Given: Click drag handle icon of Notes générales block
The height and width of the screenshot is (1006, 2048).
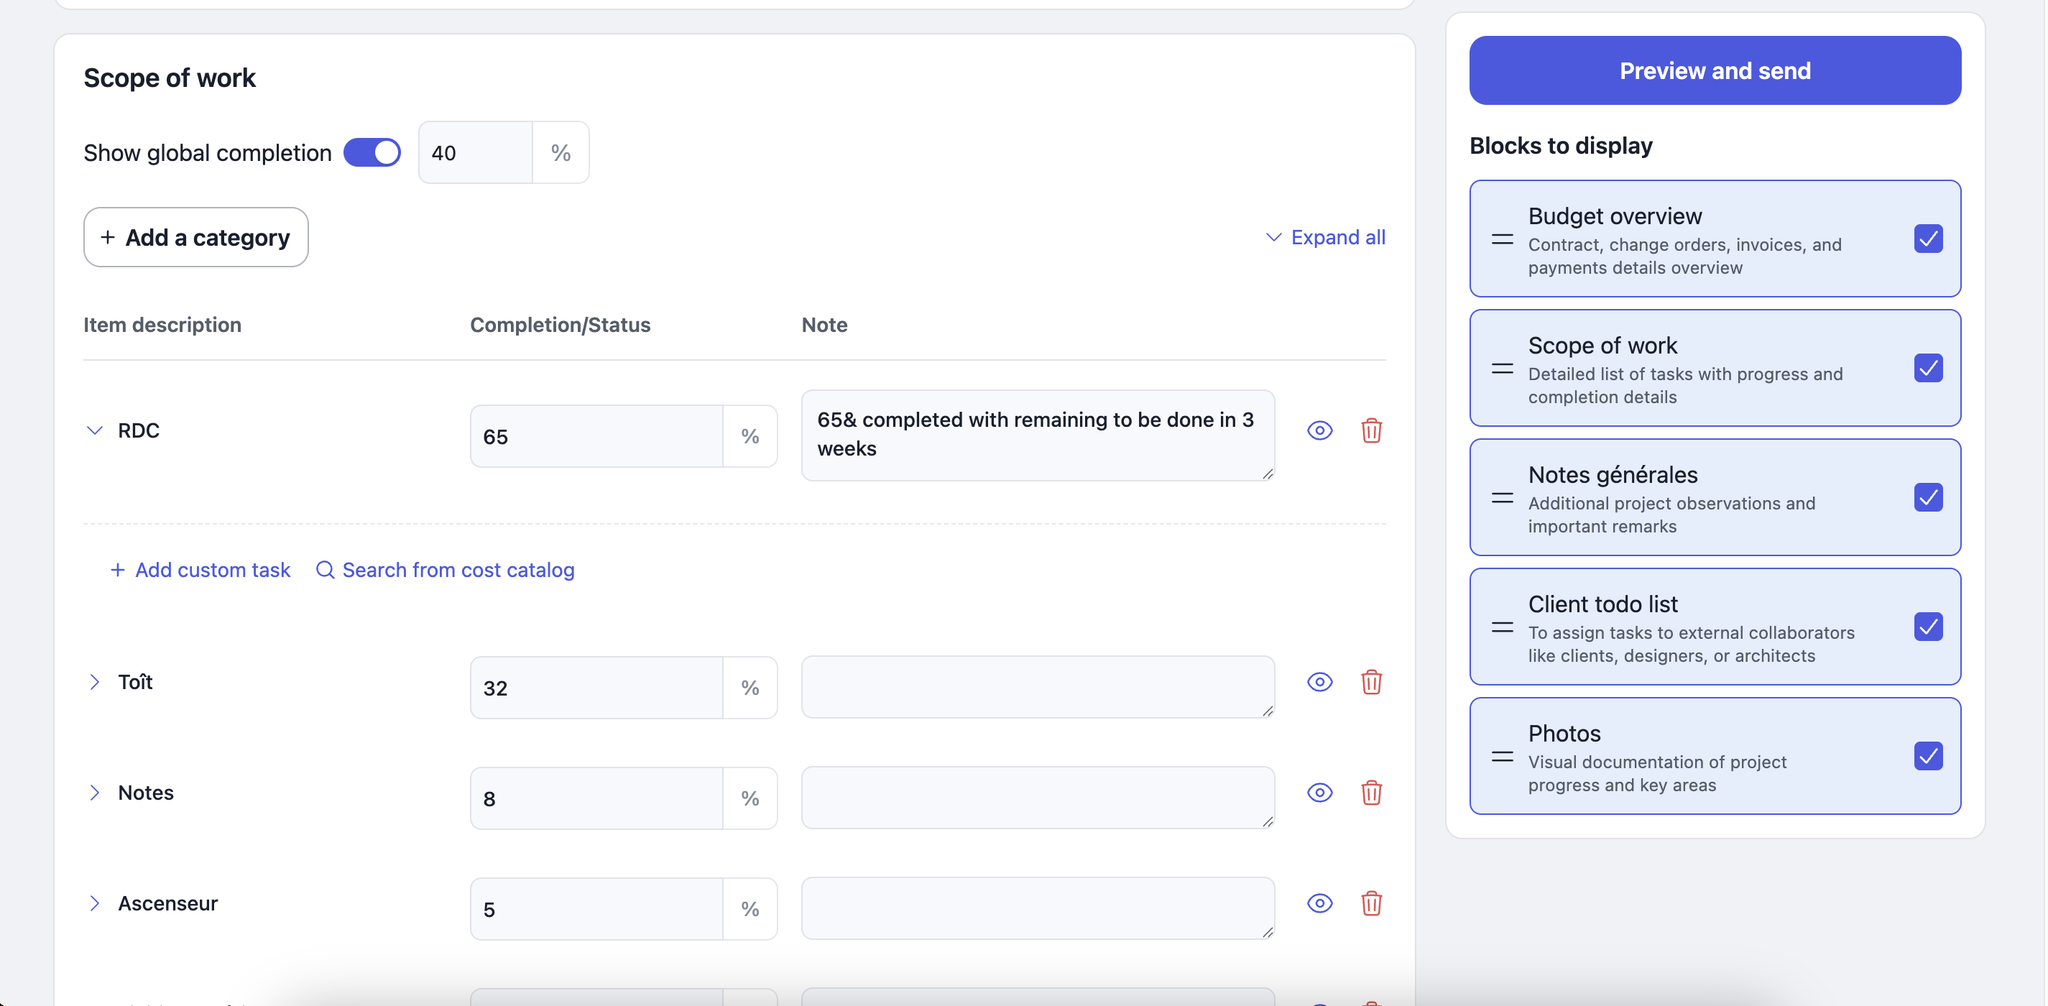Looking at the screenshot, I should [x=1502, y=497].
